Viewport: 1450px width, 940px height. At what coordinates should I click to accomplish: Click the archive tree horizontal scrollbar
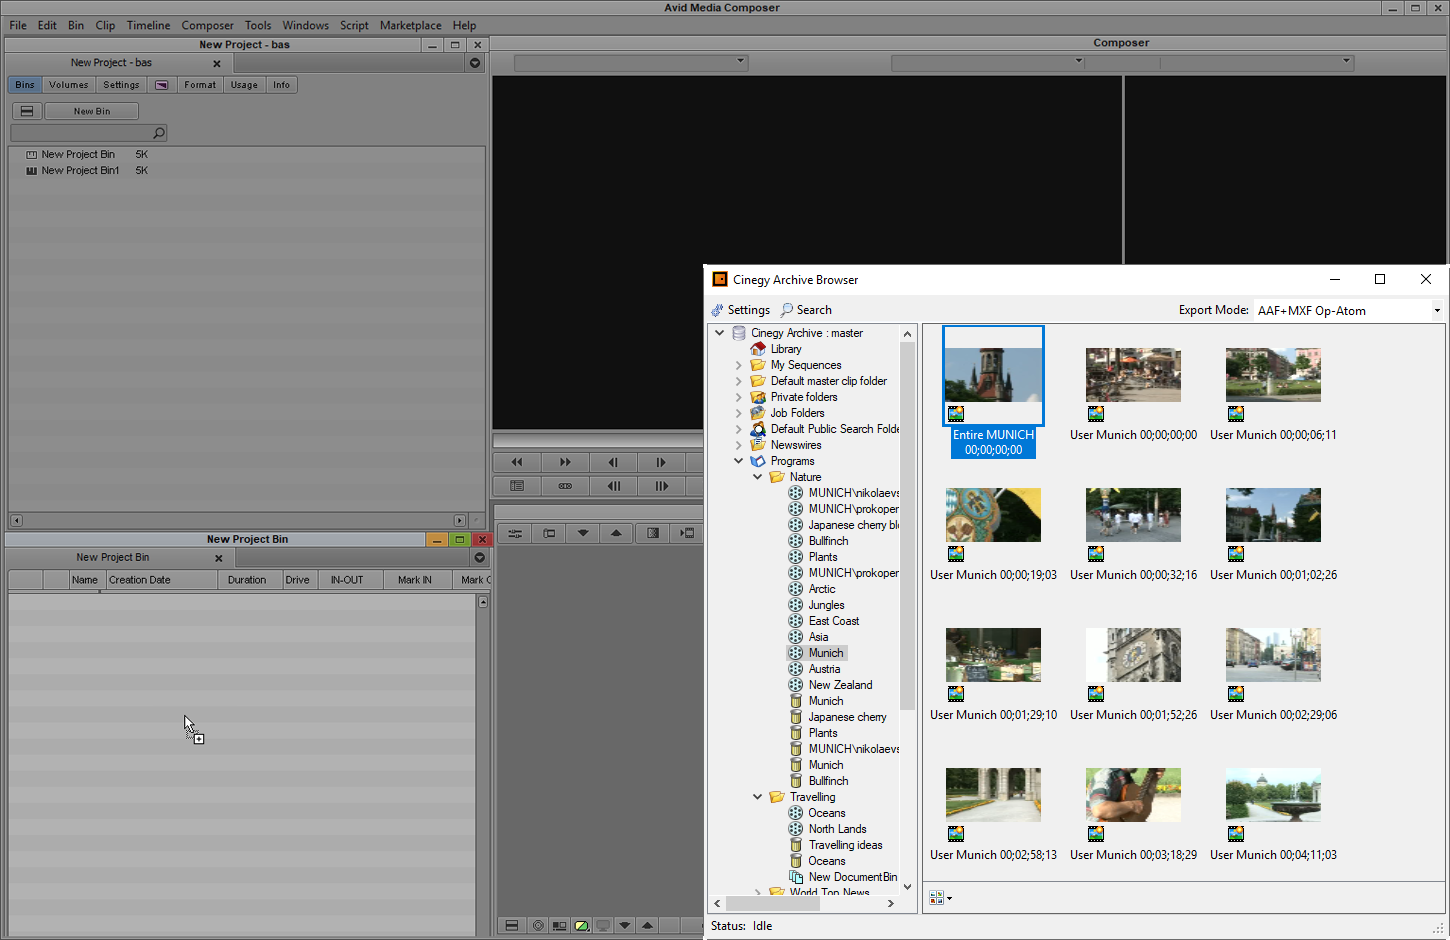772,903
